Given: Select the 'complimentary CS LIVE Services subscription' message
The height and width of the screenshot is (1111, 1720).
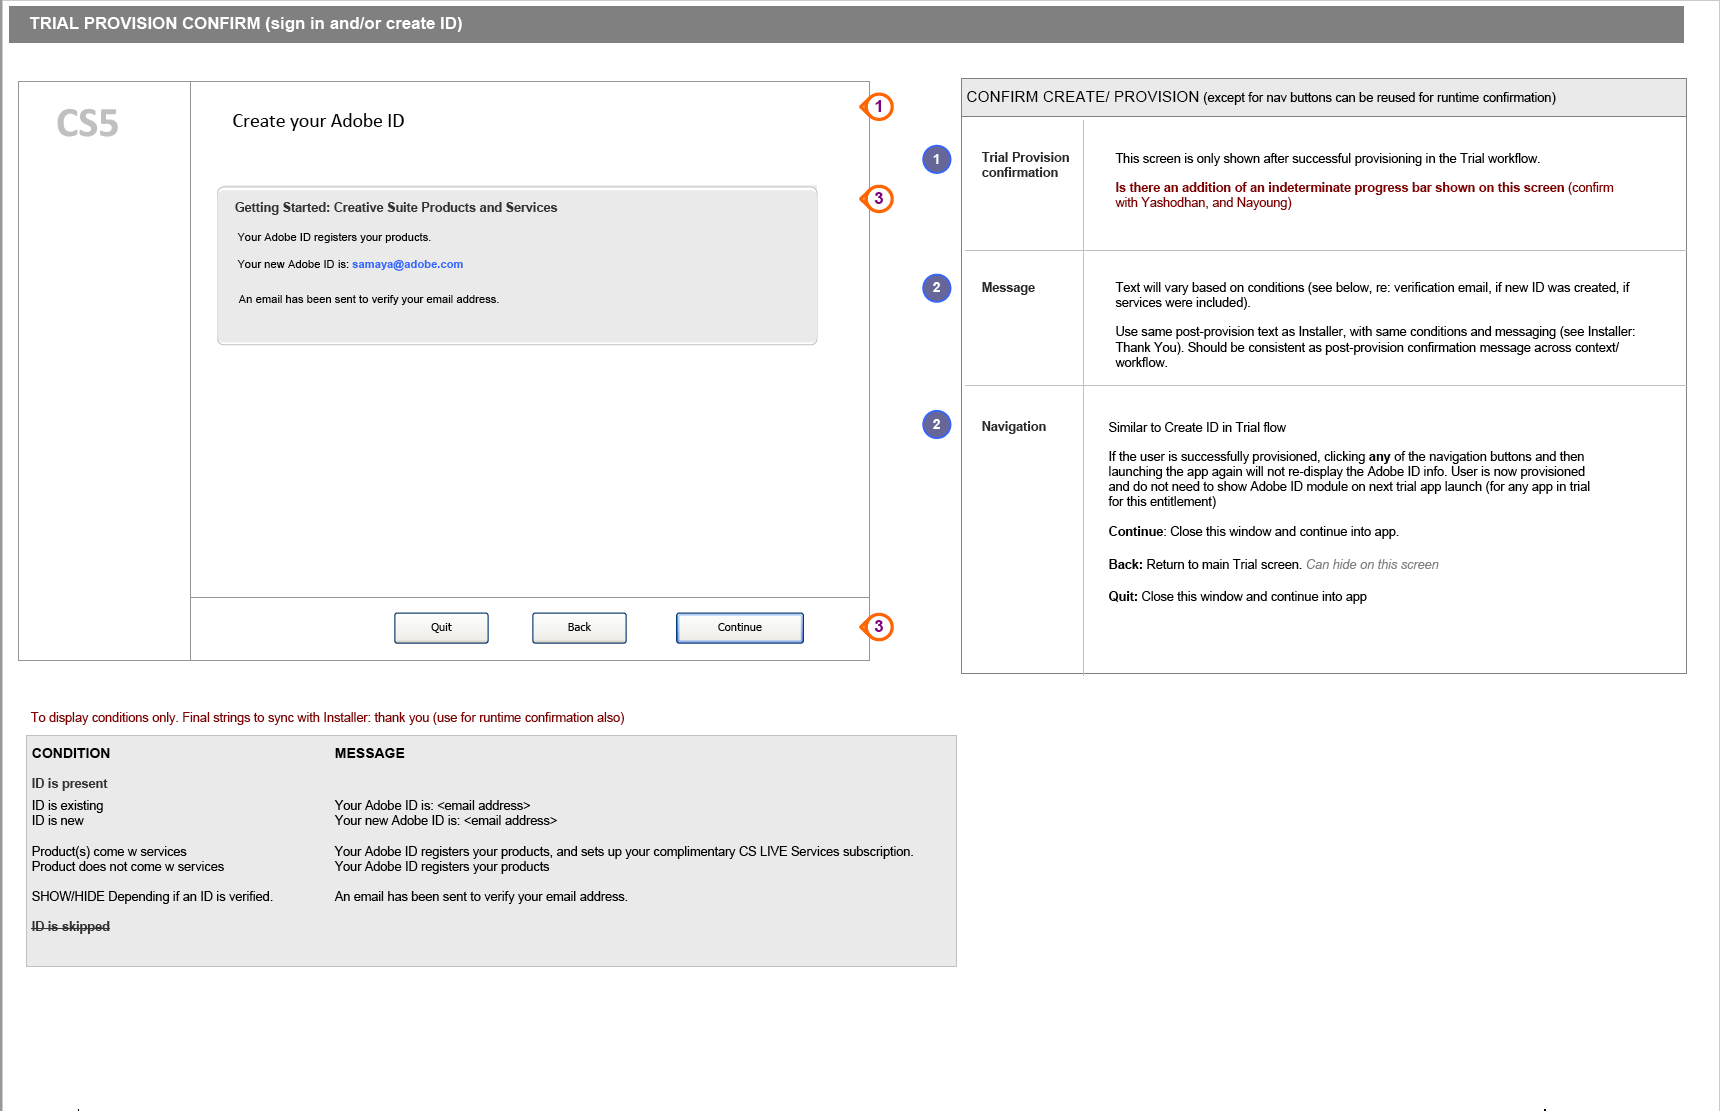Looking at the screenshot, I should coord(624,851).
